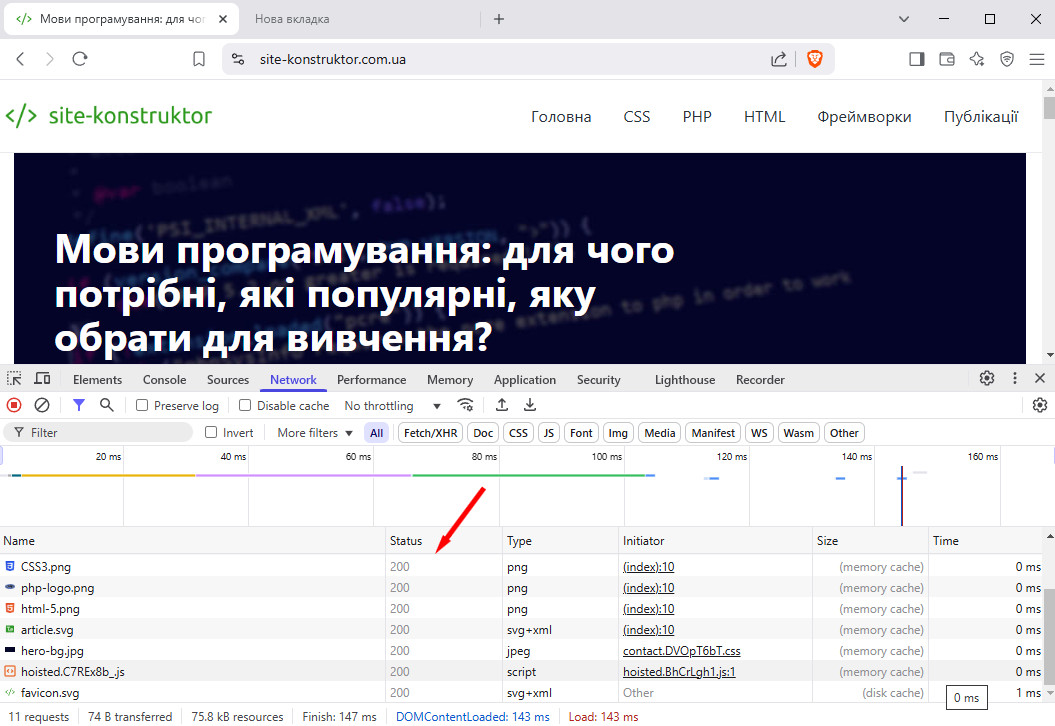
Task: Open the DevTools three-dot menu
Action: coord(1015,379)
